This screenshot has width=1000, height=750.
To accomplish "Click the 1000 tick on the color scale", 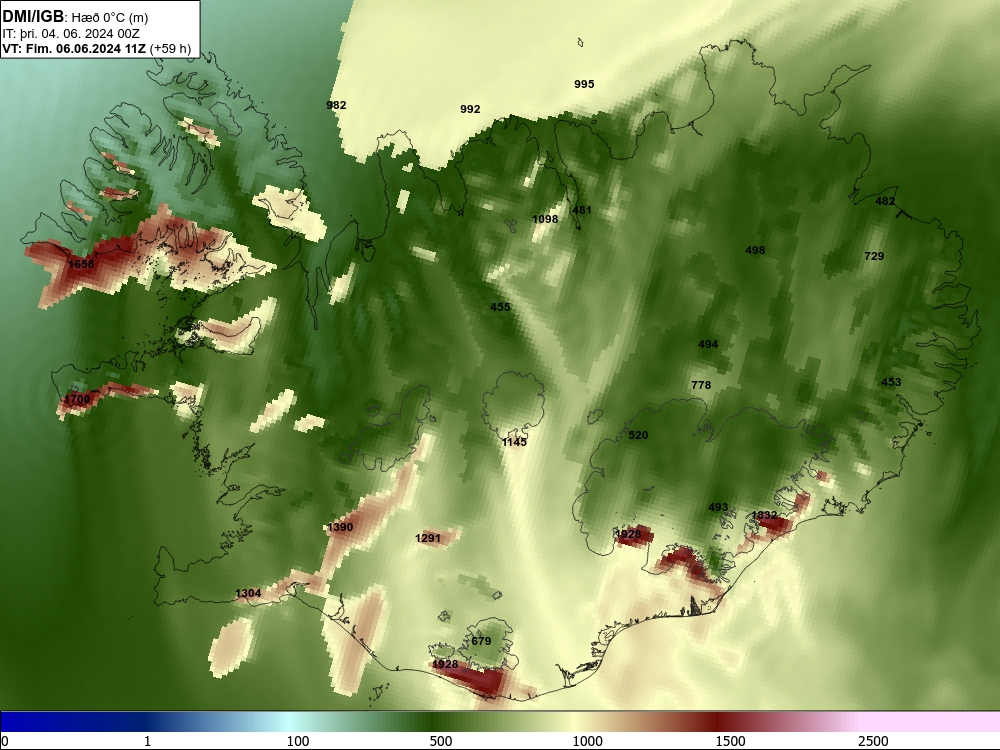I will coord(587,741).
